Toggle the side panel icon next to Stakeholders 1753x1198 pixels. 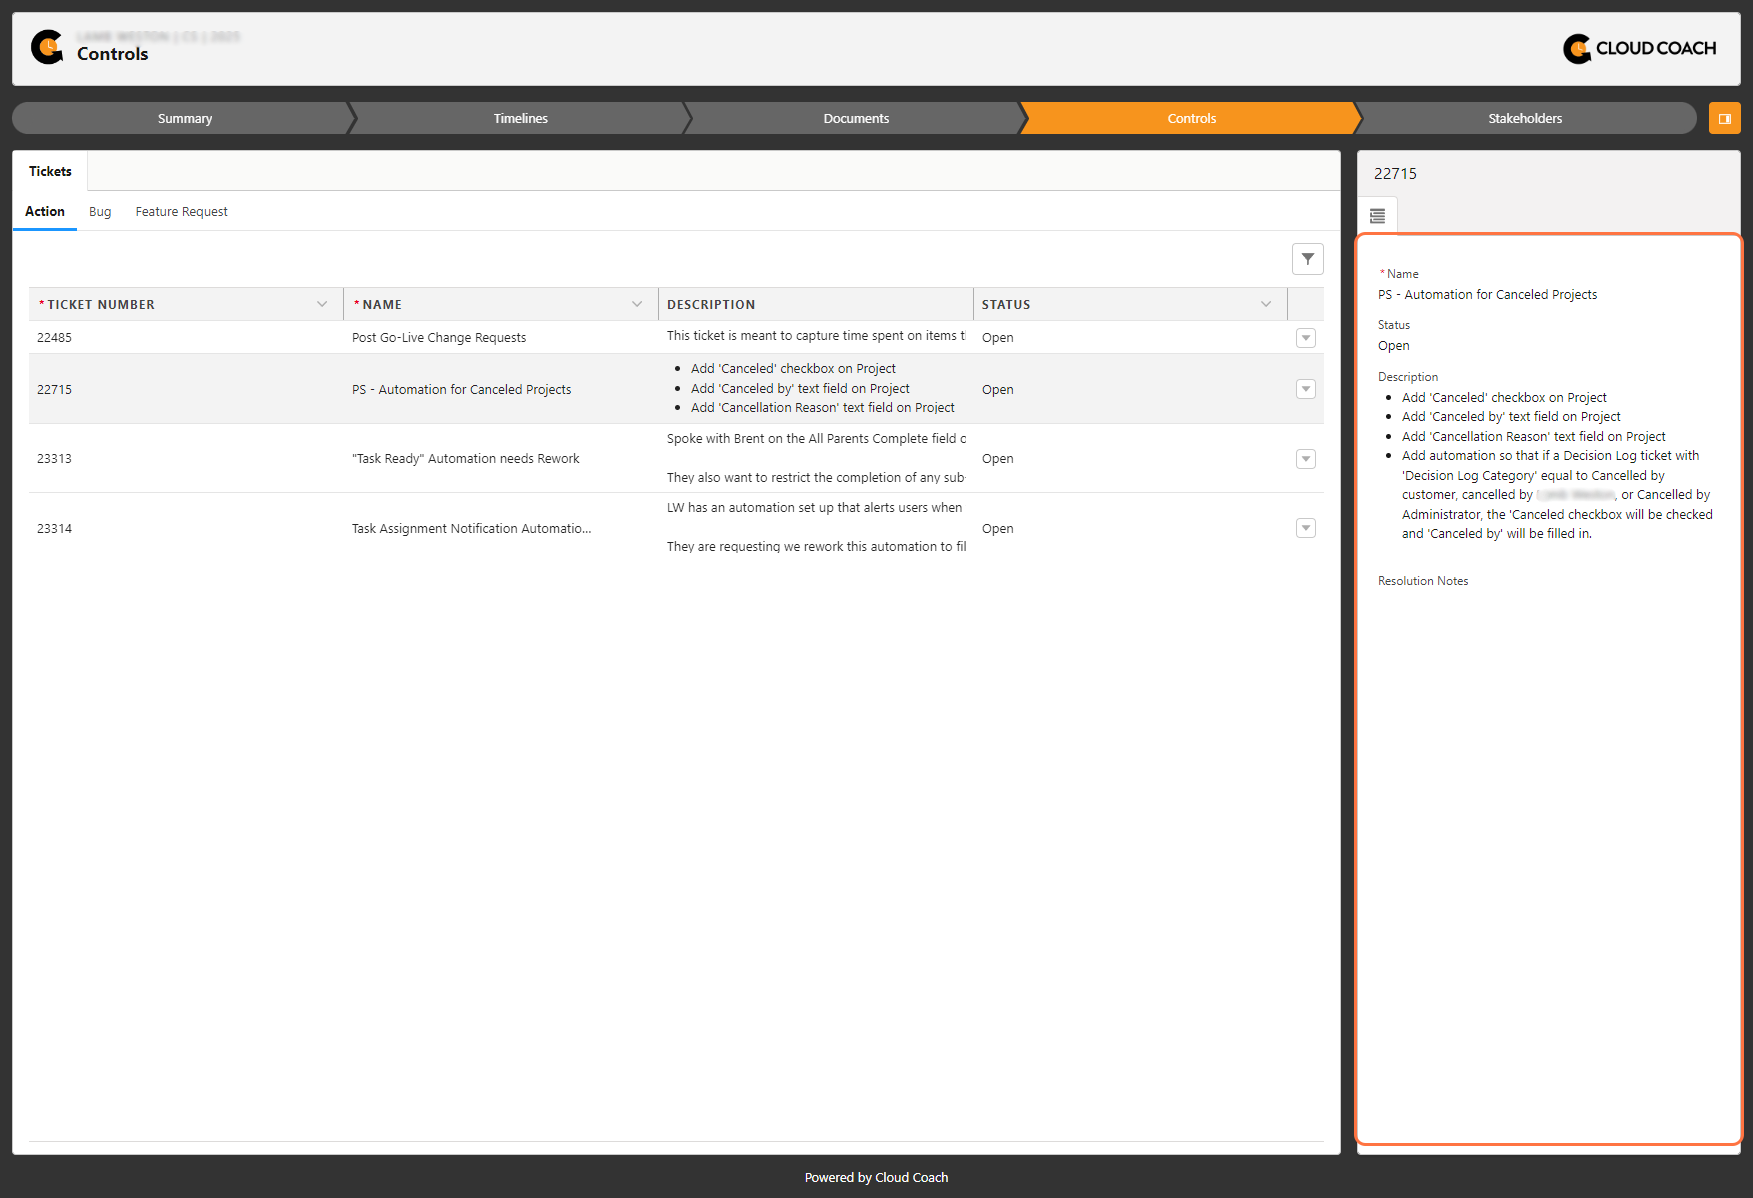pos(1724,117)
